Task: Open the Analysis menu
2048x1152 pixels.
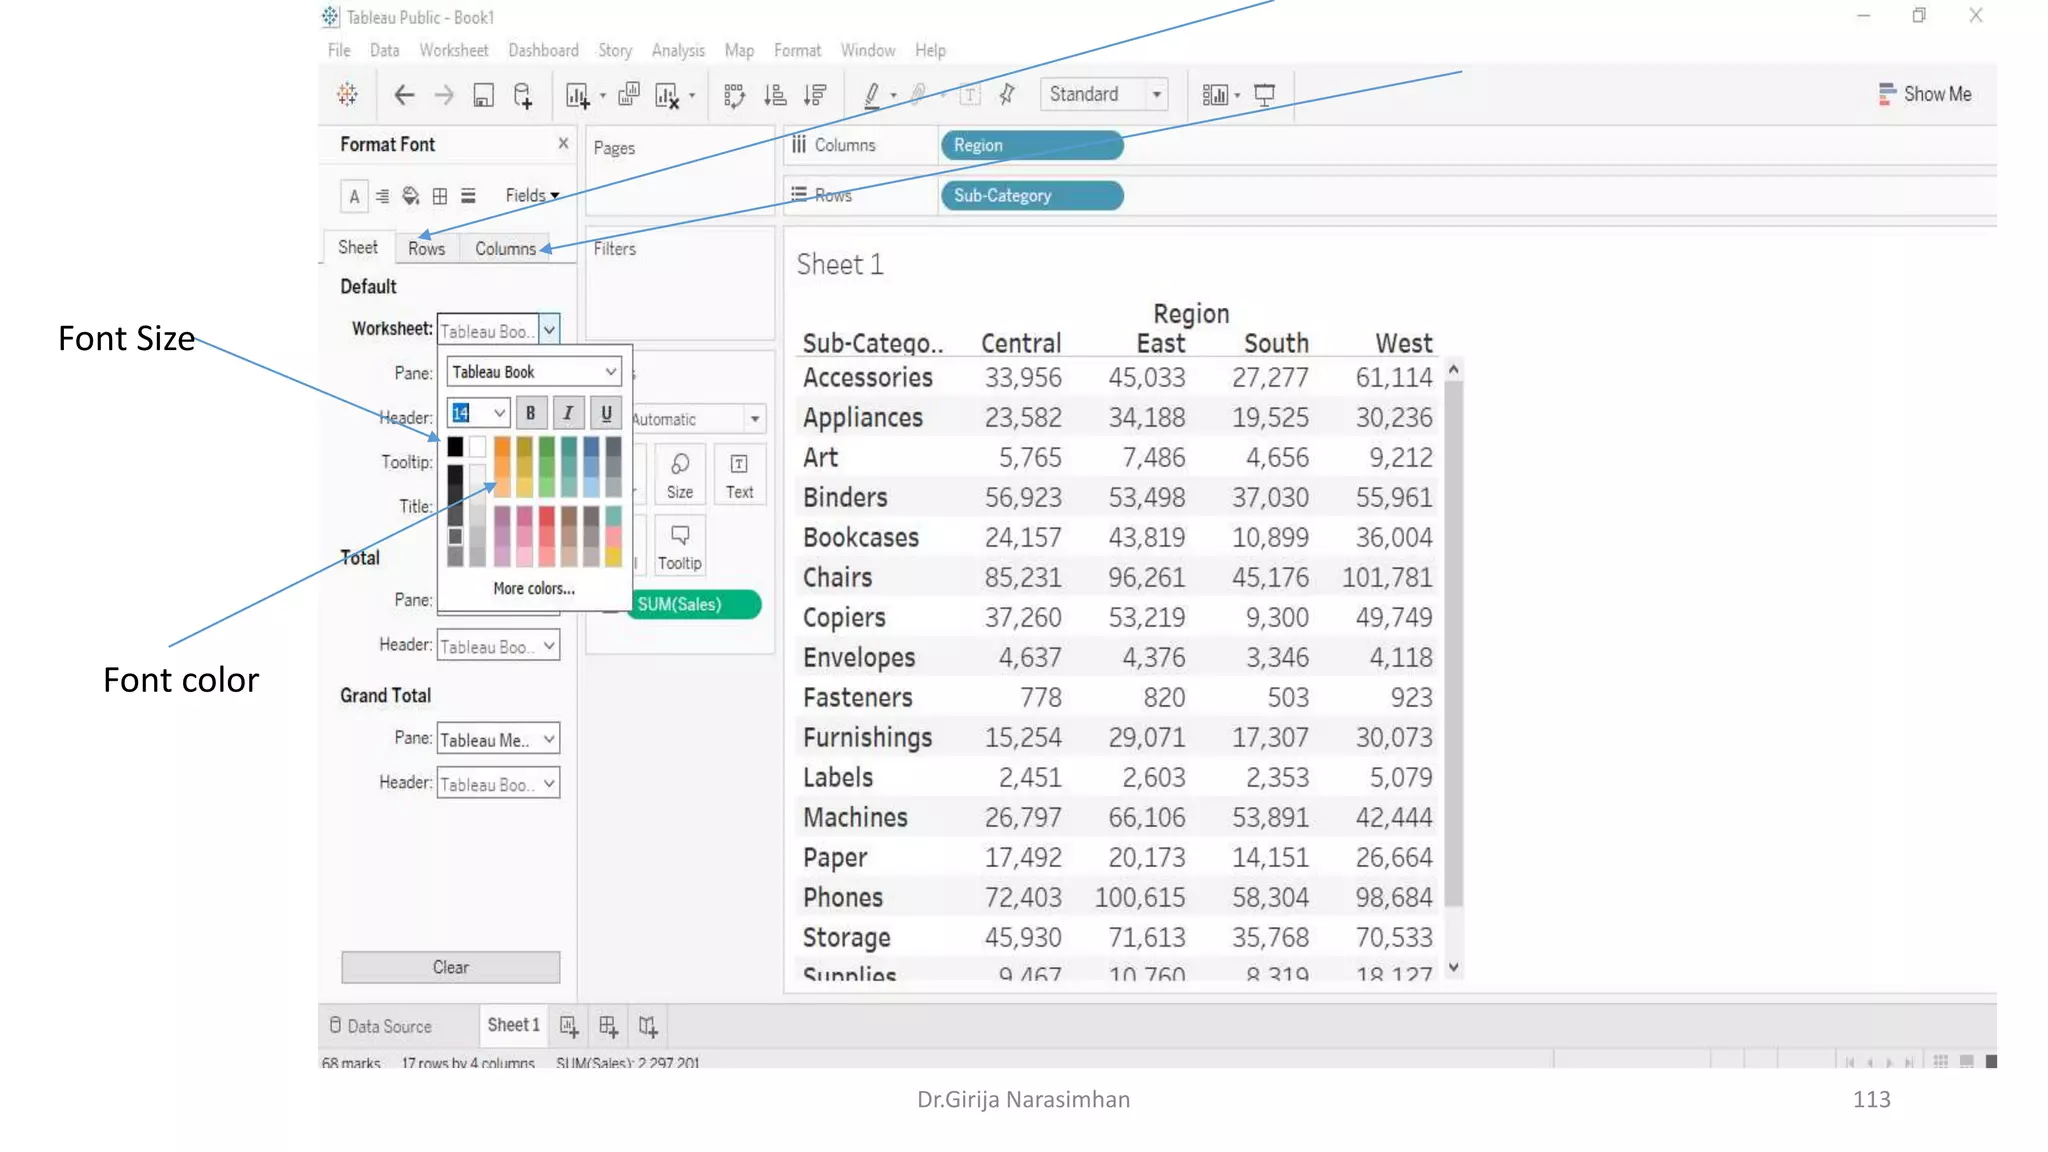Action: (x=677, y=50)
